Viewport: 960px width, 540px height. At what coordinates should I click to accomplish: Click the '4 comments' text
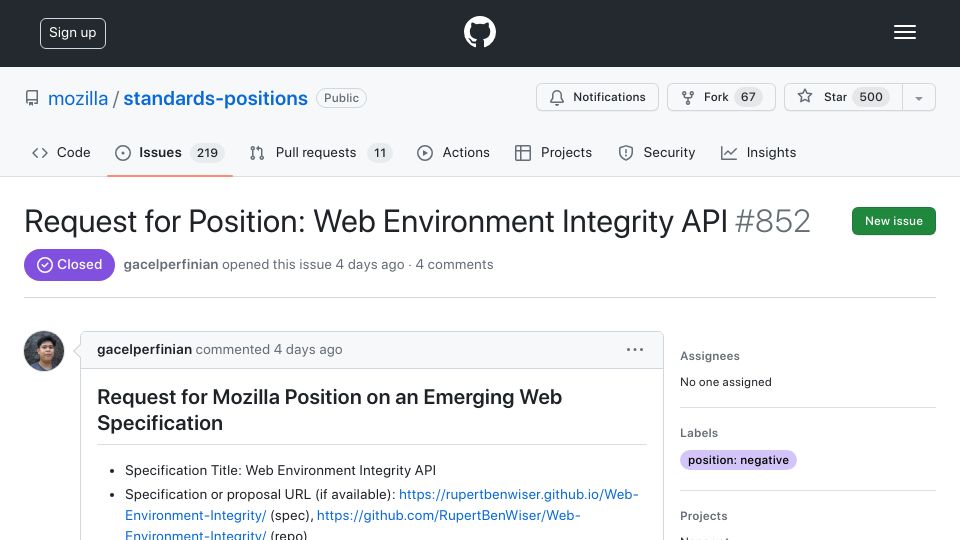[x=454, y=264]
